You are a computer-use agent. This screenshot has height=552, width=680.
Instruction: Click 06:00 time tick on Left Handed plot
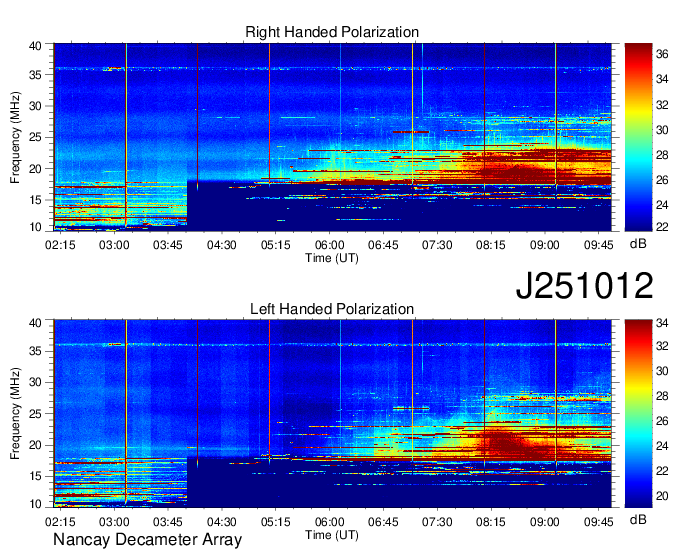(x=329, y=520)
